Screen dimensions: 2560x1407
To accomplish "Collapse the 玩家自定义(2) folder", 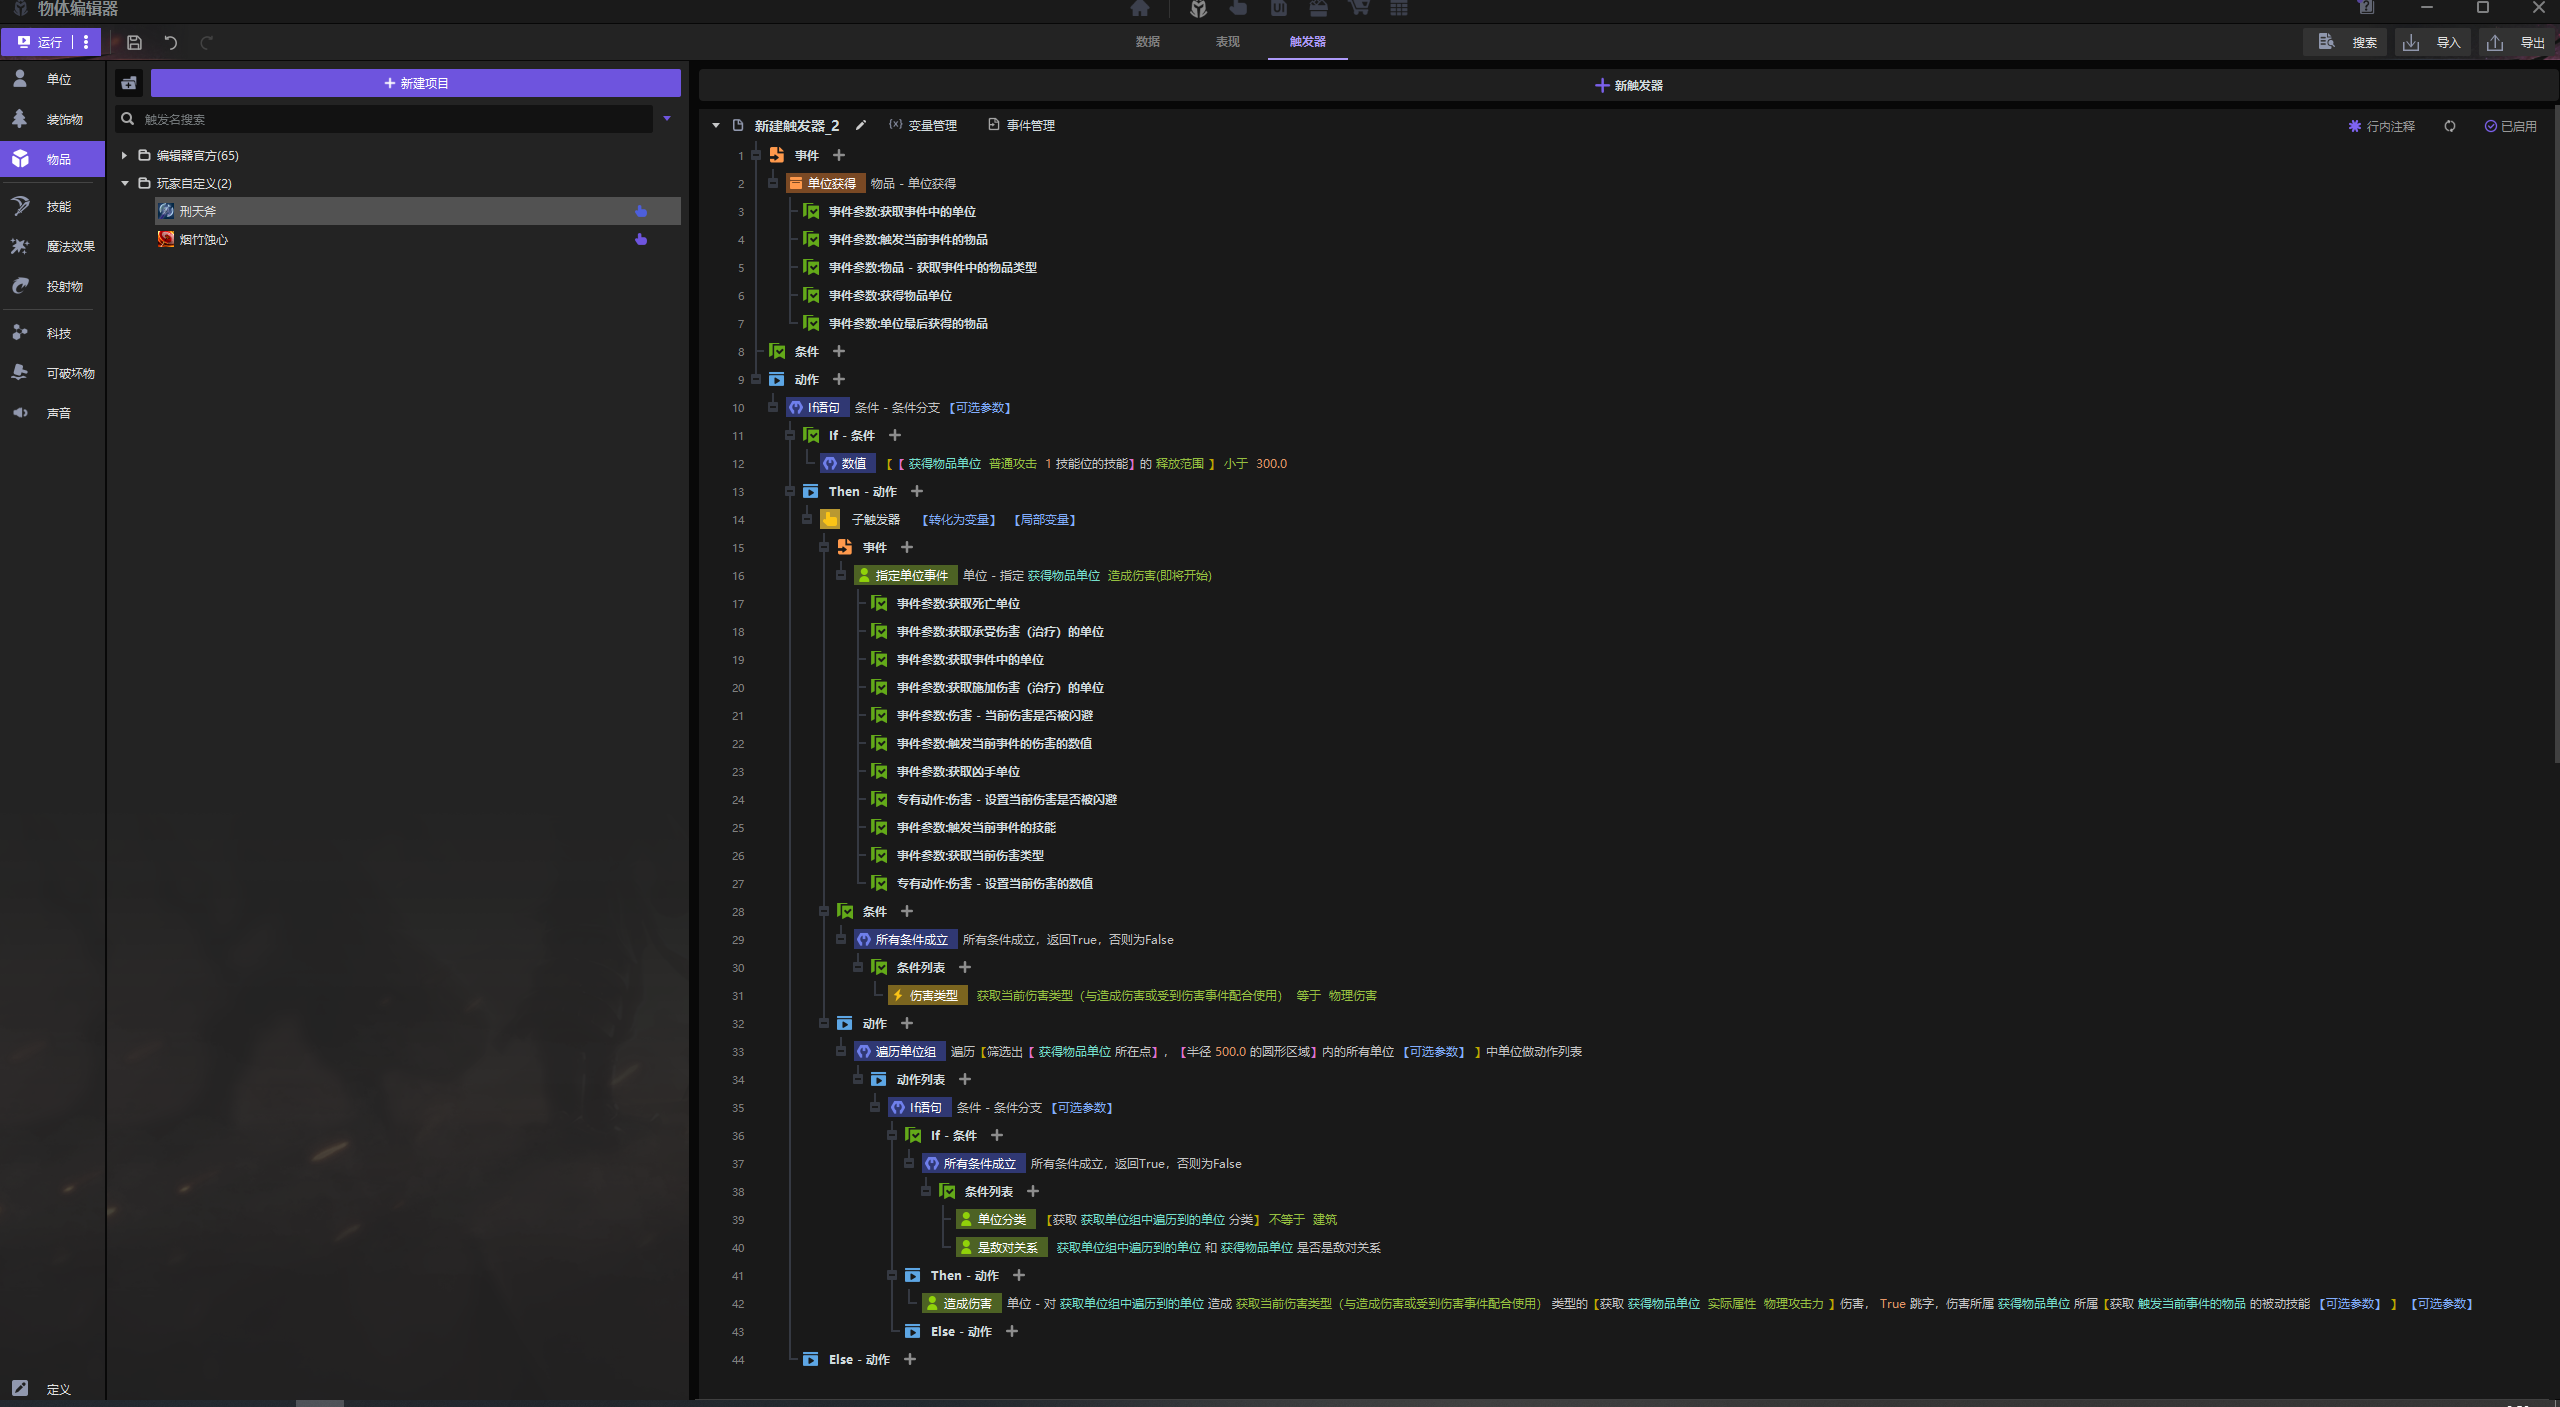I will pyautogui.click(x=124, y=183).
